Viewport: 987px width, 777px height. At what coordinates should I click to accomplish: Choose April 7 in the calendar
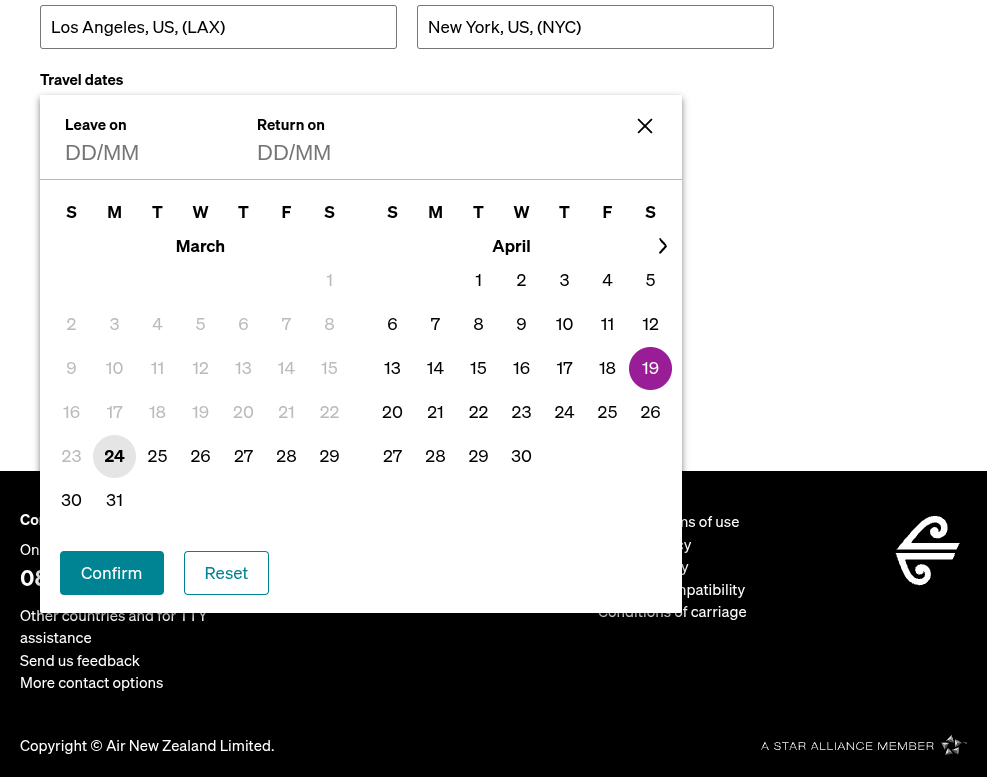(435, 324)
